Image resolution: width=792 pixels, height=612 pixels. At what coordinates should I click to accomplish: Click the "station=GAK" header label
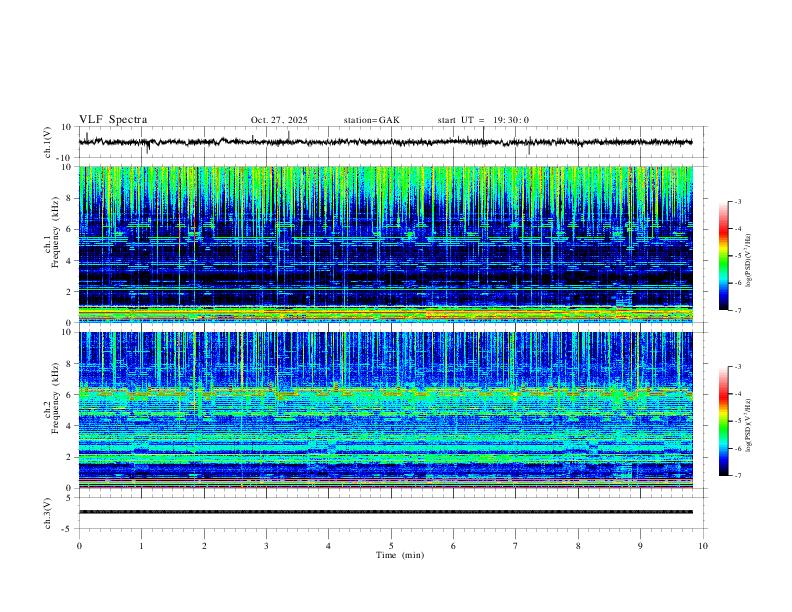pyautogui.click(x=371, y=120)
